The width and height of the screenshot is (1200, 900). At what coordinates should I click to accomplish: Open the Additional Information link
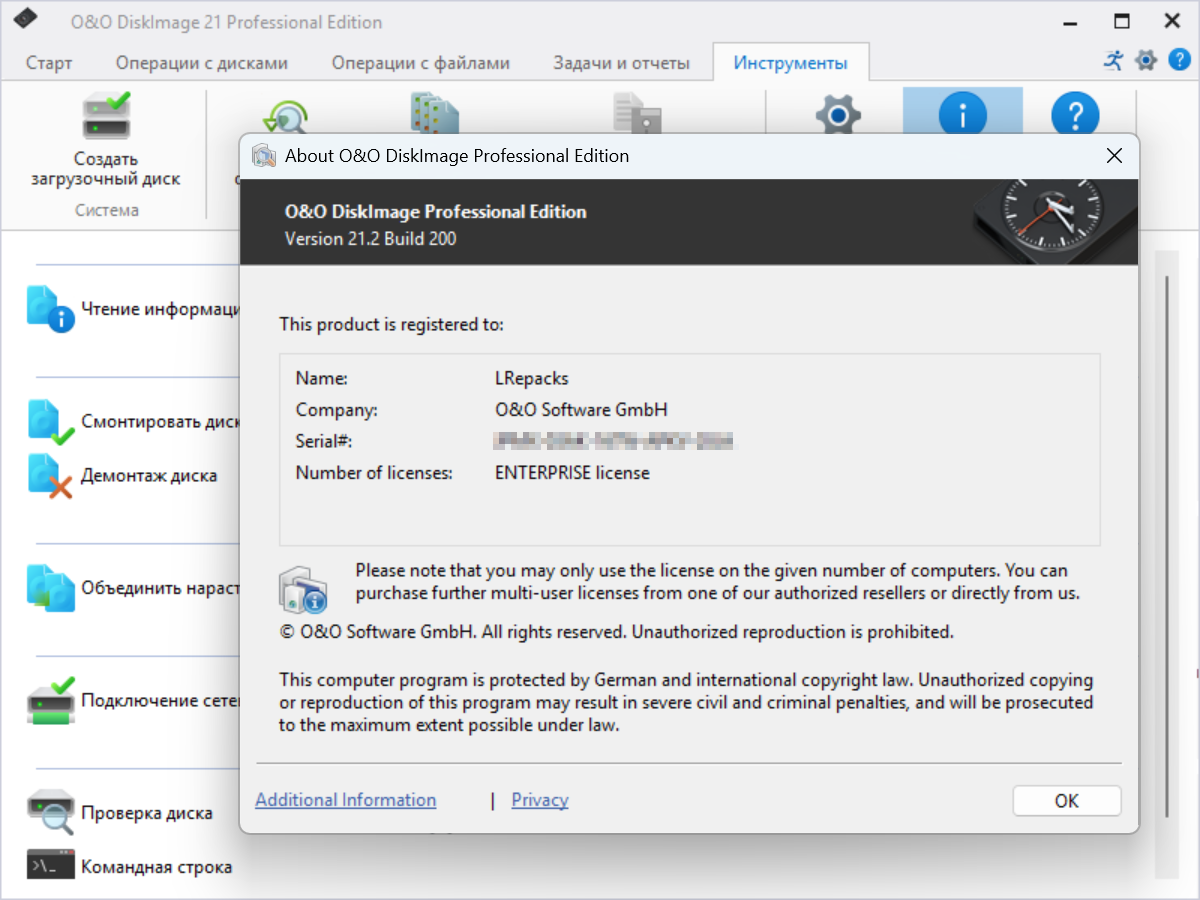346,800
